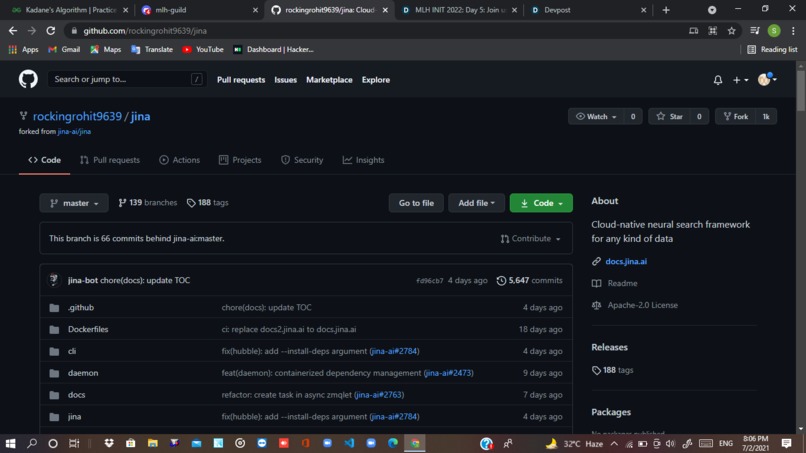The image size is (806, 453).
Task: Open the Apps bookmark shortcut
Action: (x=24, y=49)
